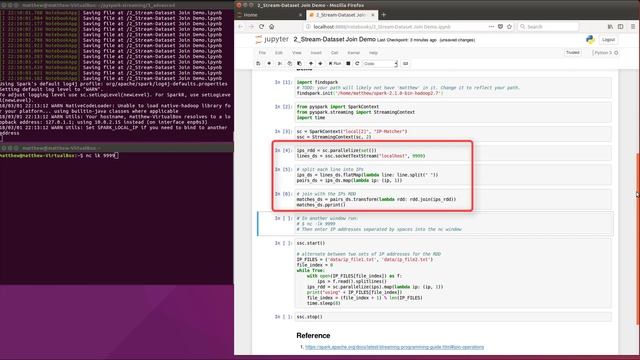Select the ssc.stop() cell

coord(453,317)
